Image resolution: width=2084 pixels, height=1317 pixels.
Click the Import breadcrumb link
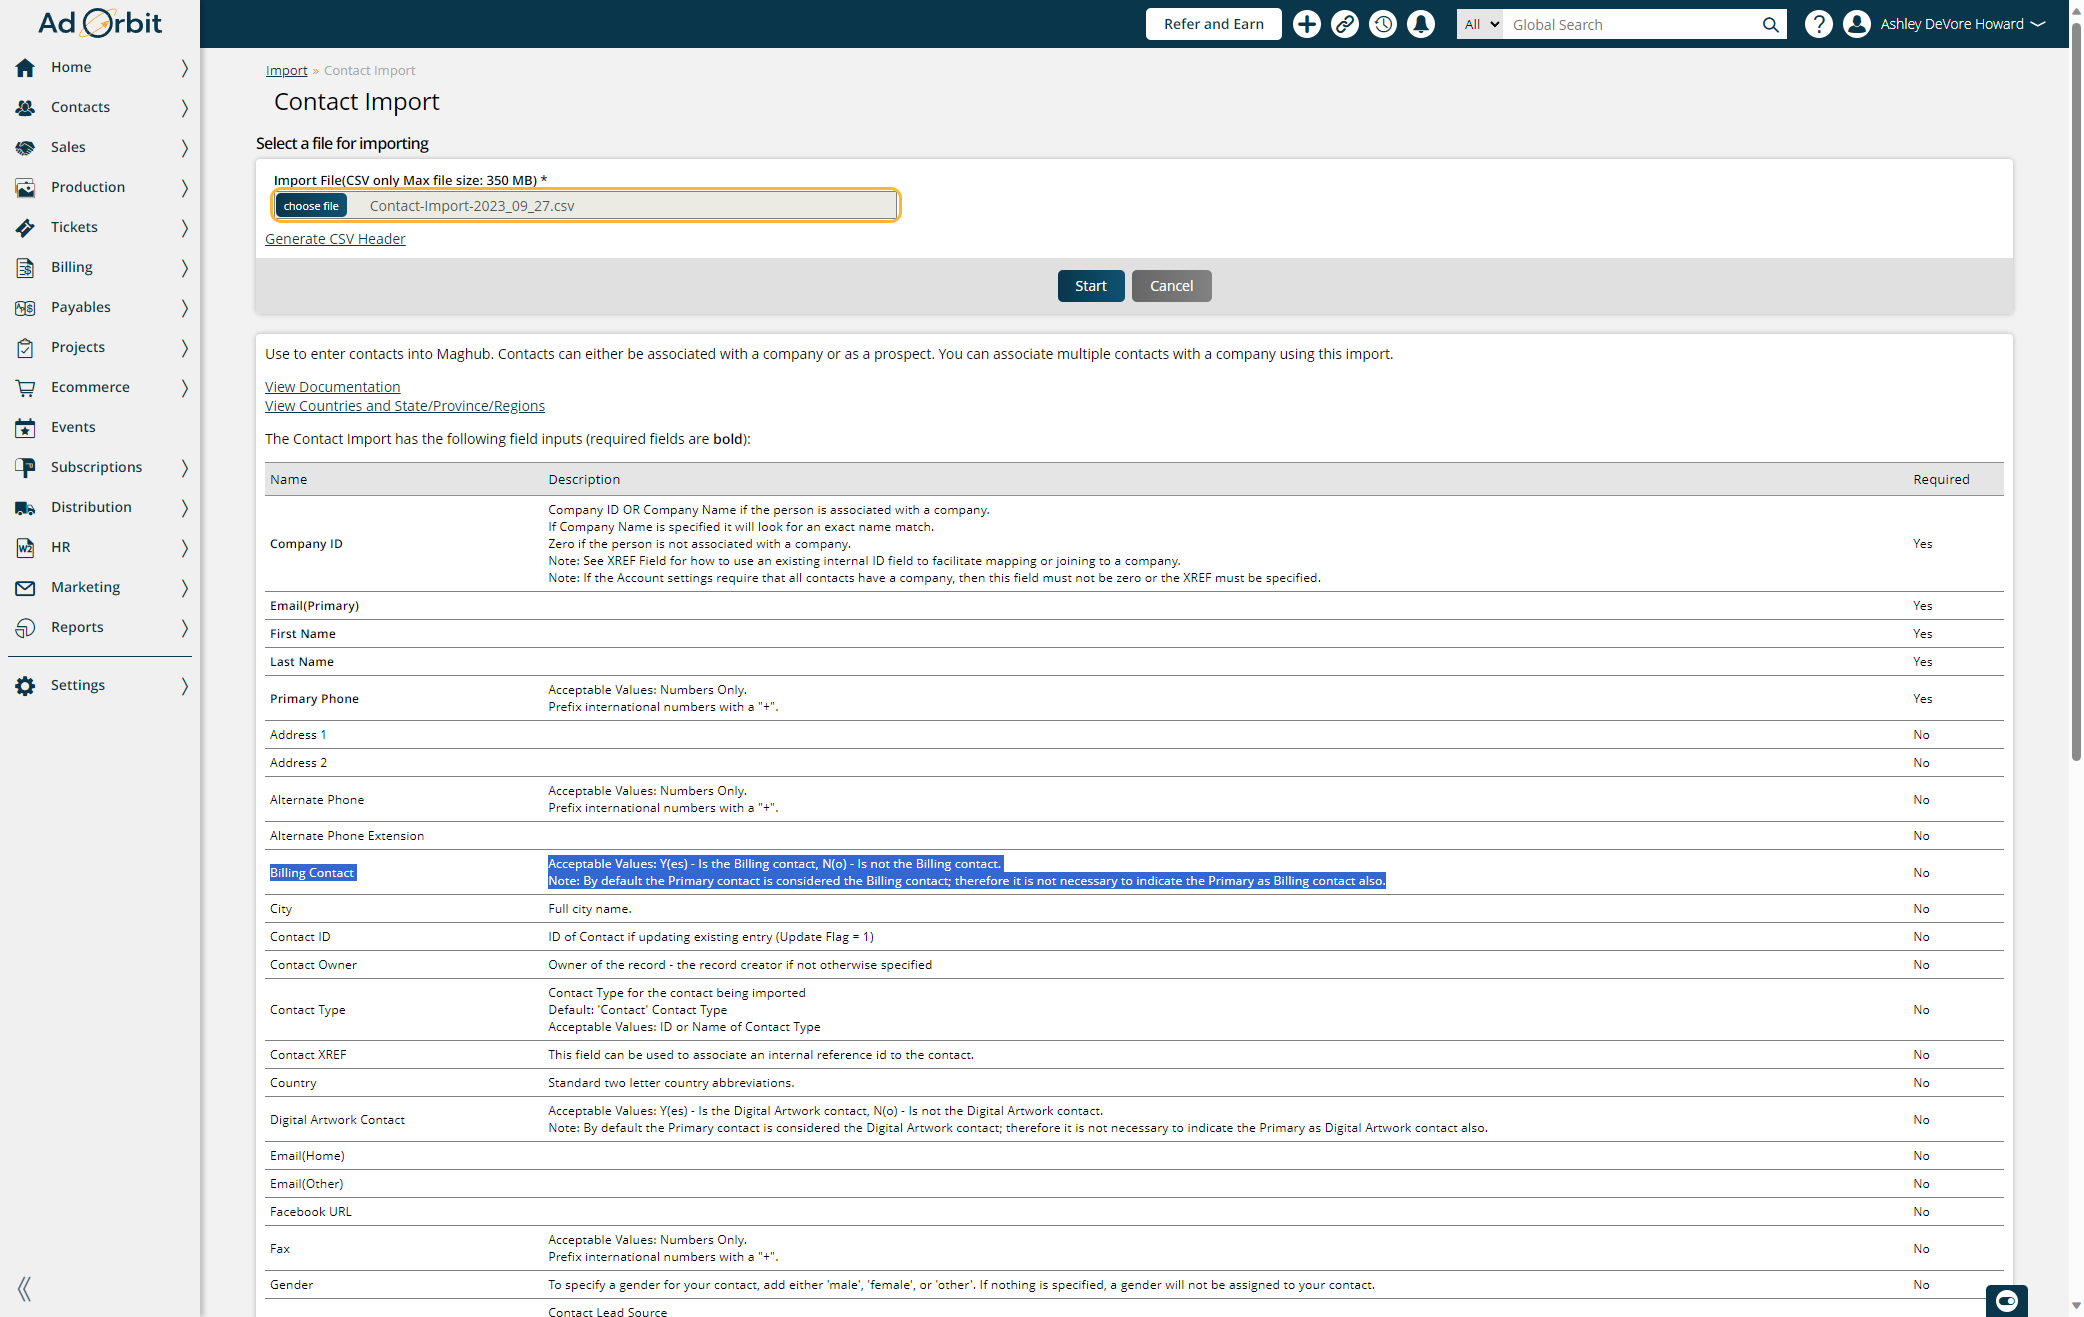[x=286, y=70]
